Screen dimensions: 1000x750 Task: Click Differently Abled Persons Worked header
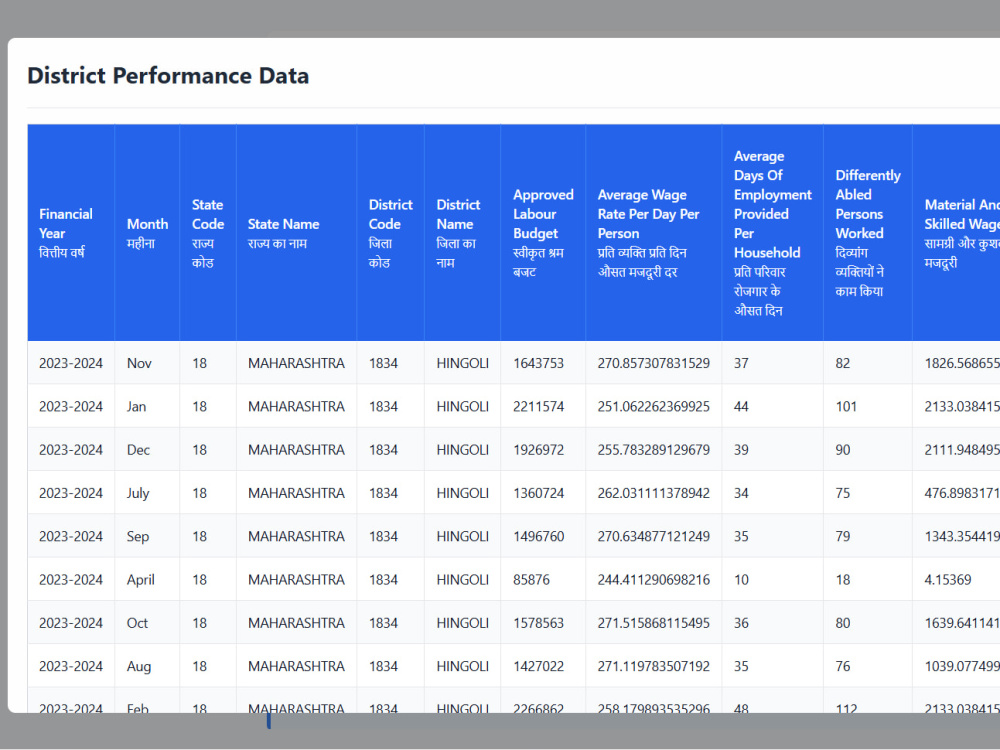(867, 233)
